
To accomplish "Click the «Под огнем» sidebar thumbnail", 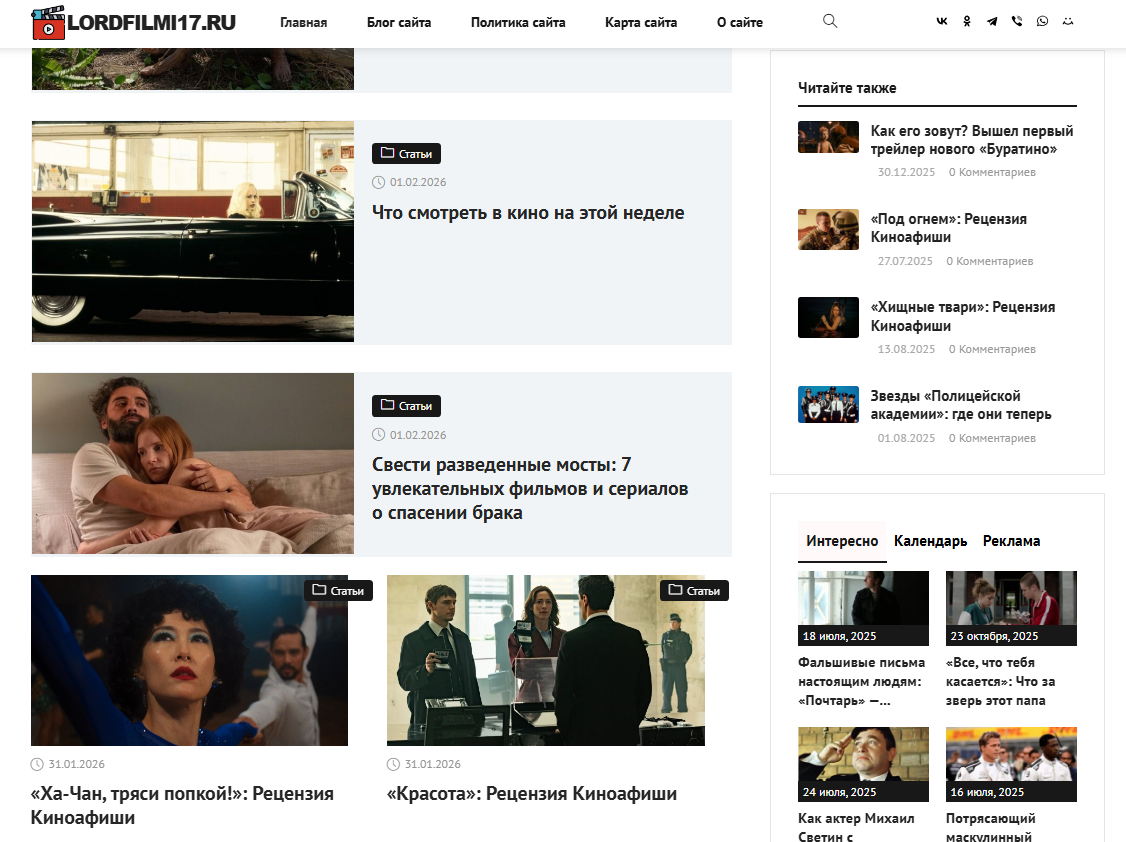I will 828,229.
